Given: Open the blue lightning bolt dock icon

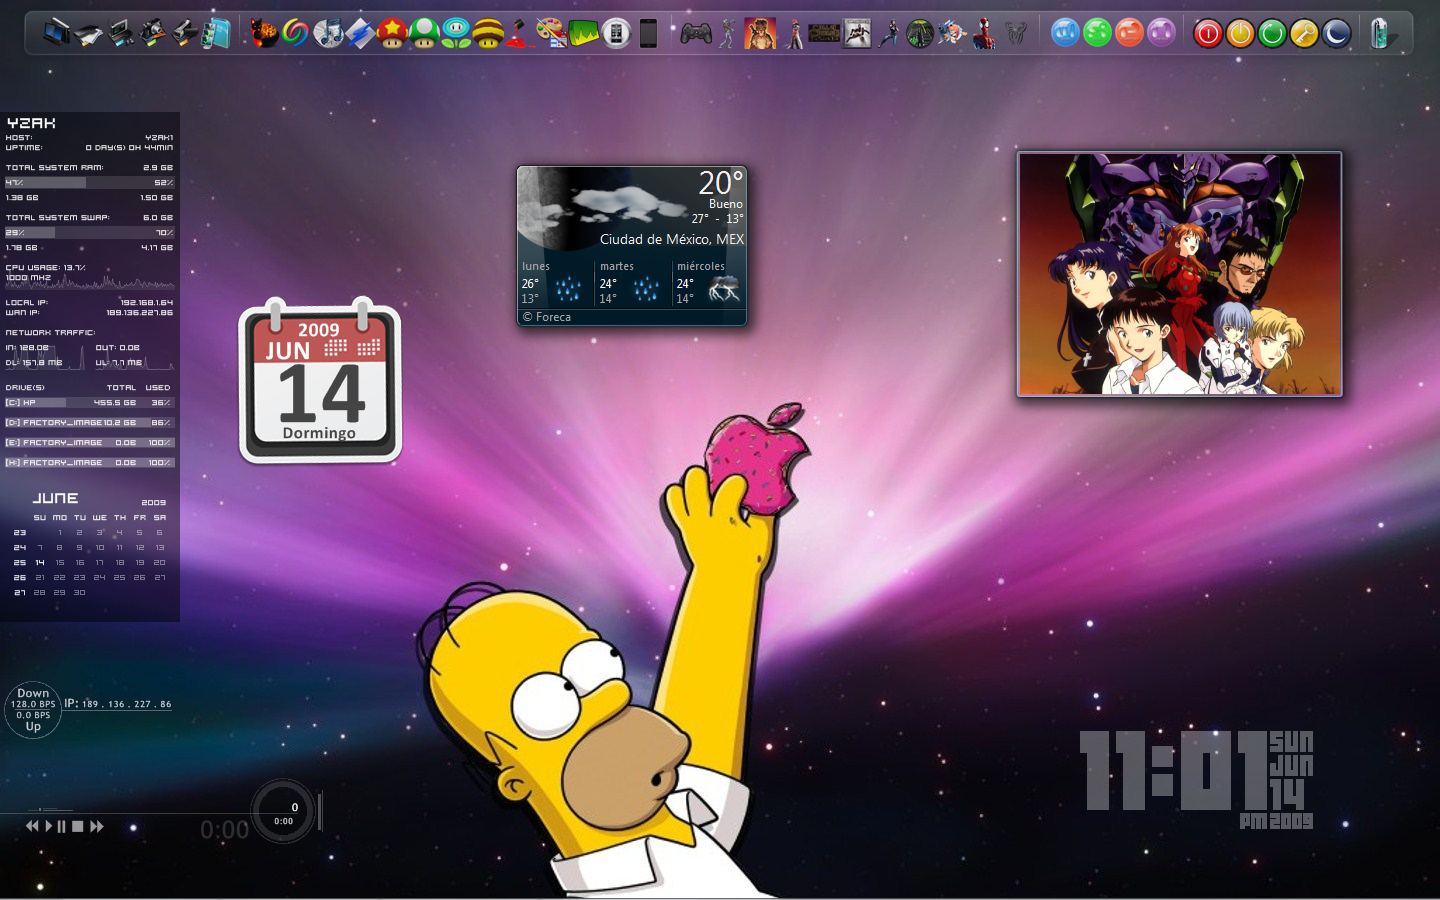Looking at the screenshot, I should tap(360, 34).
